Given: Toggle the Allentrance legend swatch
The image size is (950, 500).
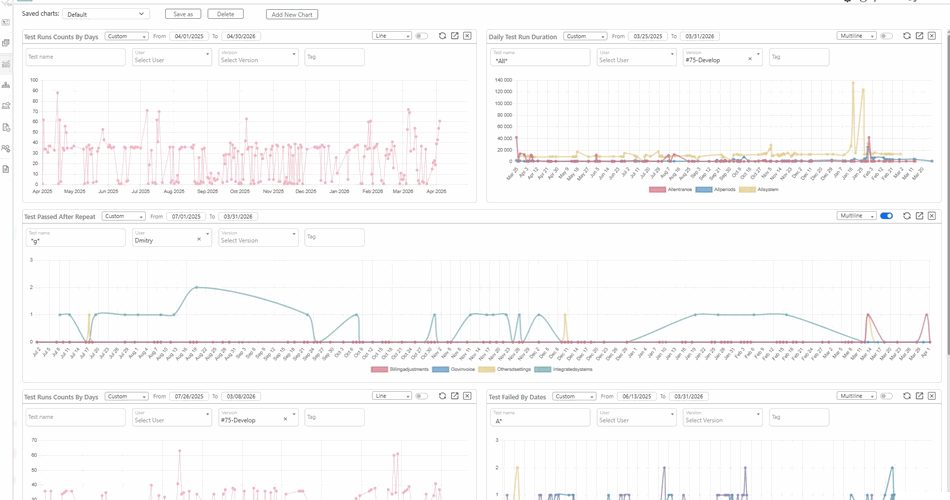Looking at the screenshot, I should (x=657, y=190).
